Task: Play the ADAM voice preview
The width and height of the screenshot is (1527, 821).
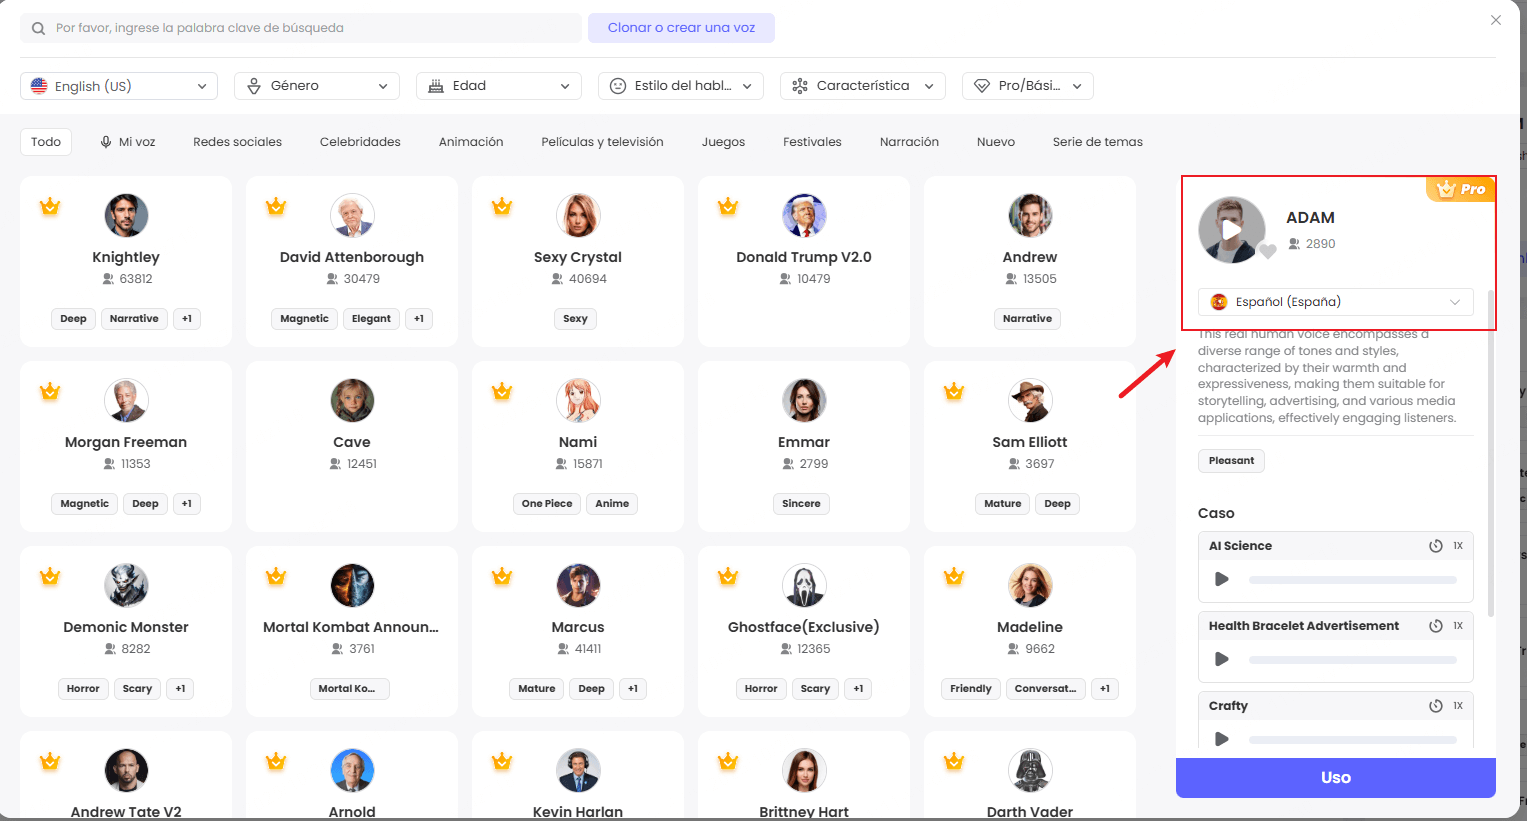Action: (x=1231, y=230)
